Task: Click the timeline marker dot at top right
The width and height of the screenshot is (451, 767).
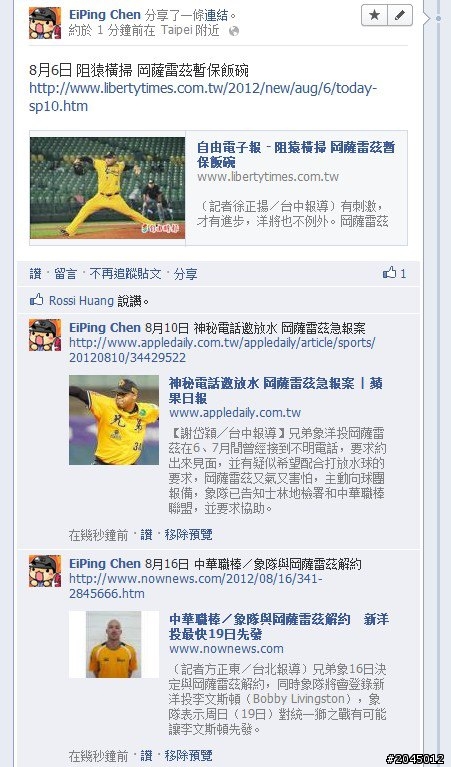Action: coord(439,18)
